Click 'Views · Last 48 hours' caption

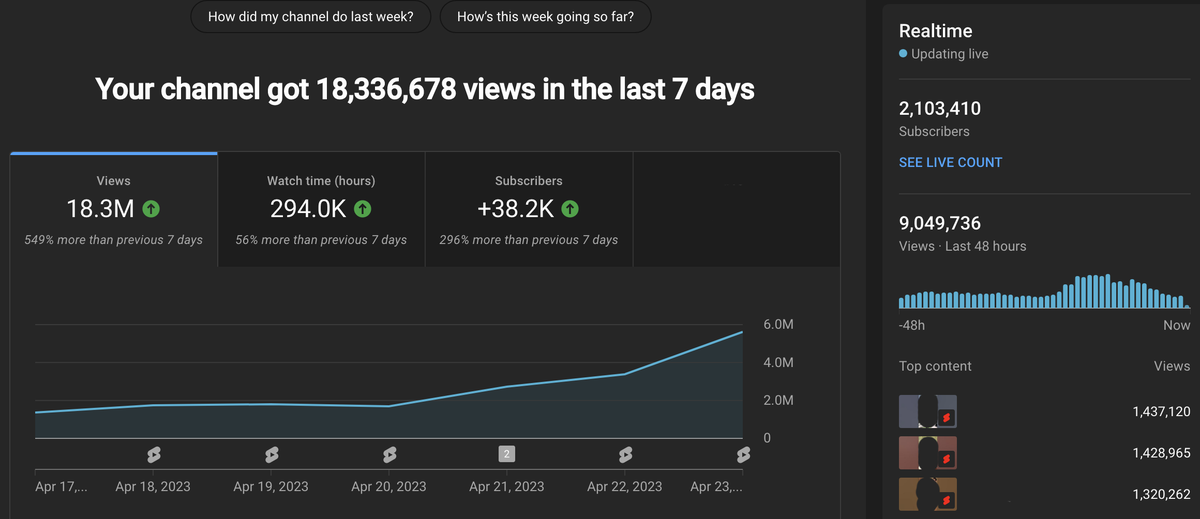(x=962, y=246)
